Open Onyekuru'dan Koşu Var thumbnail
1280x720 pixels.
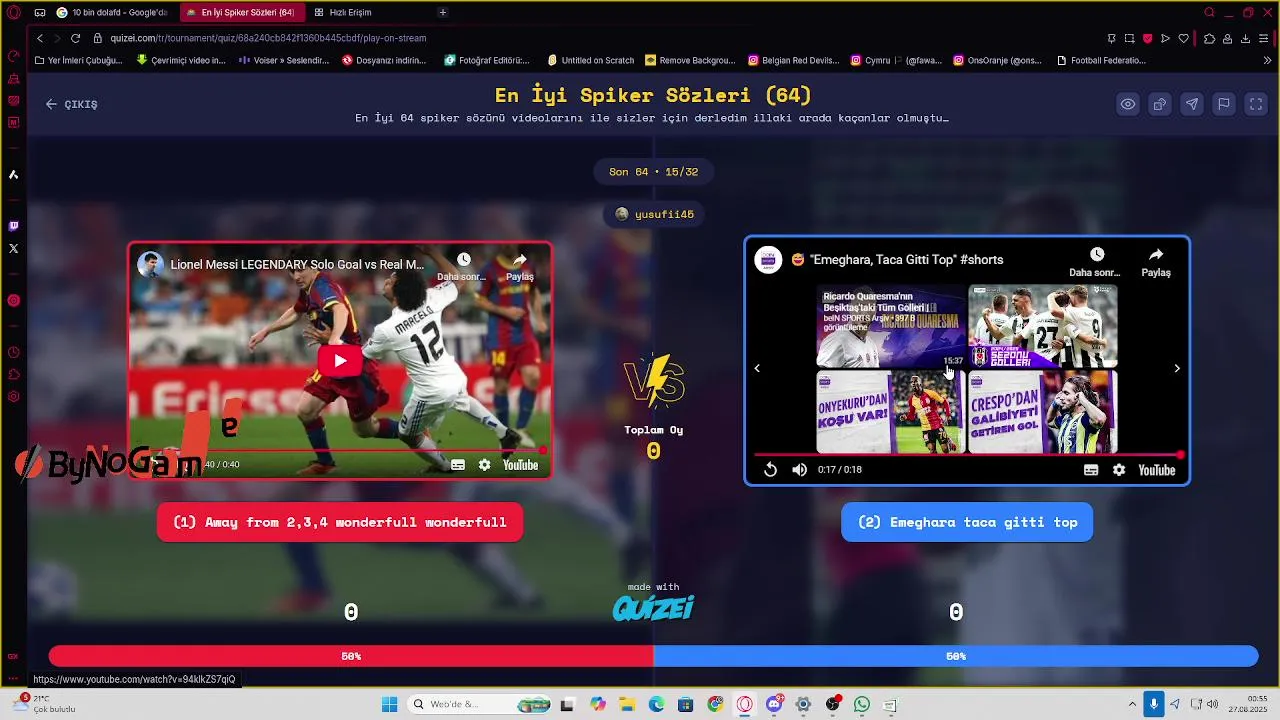point(891,412)
